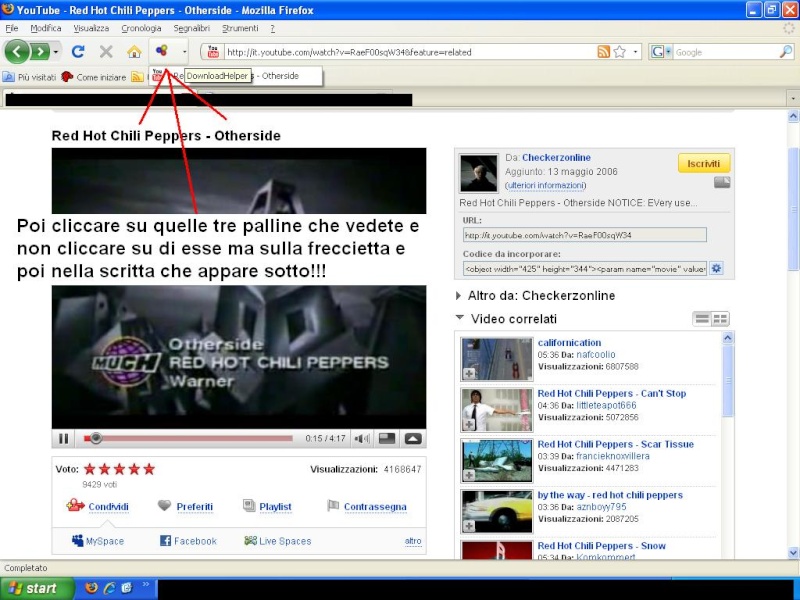
Task: Add californication to queue with plus icon
Action: (x=469, y=374)
